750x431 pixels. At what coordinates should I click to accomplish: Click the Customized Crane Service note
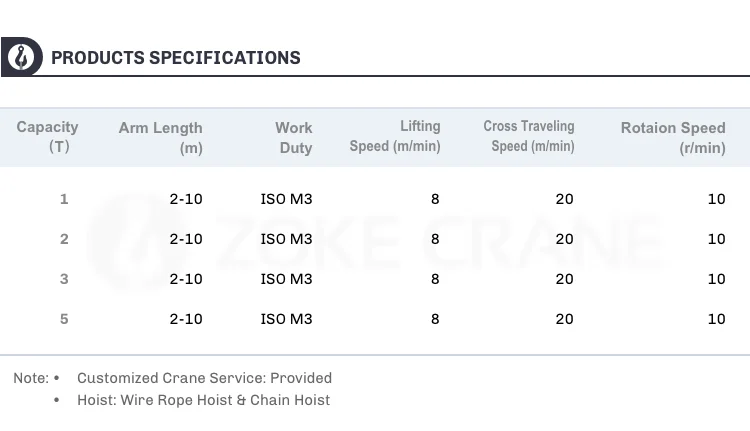coord(204,378)
